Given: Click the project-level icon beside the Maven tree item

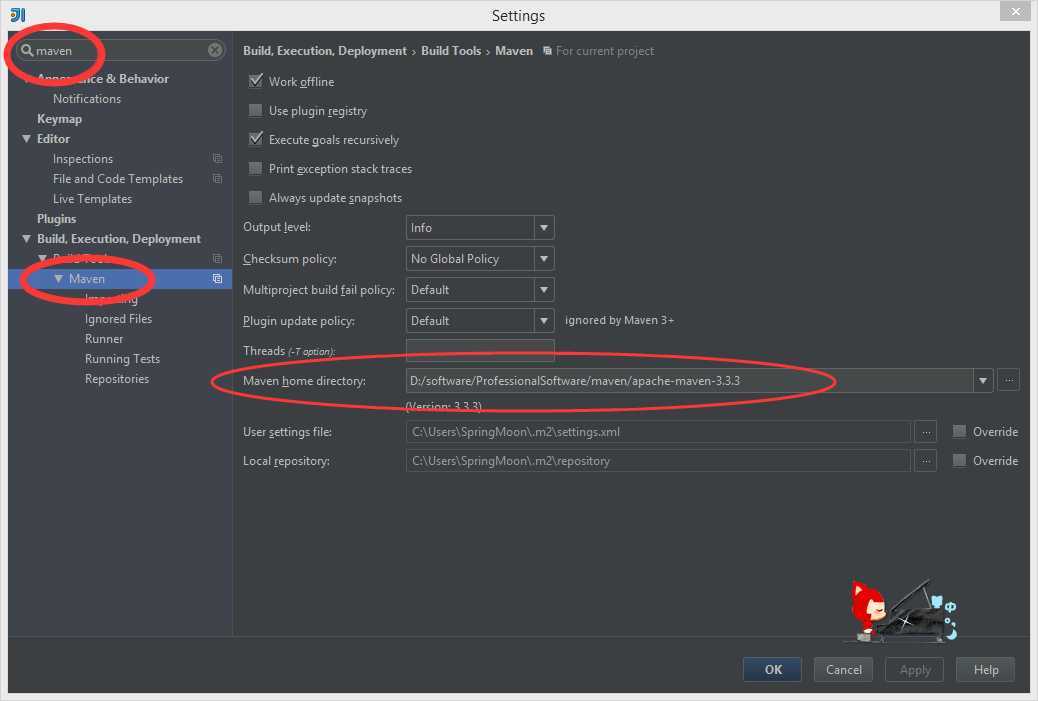Looking at the screenshot, I should point(217,279).
